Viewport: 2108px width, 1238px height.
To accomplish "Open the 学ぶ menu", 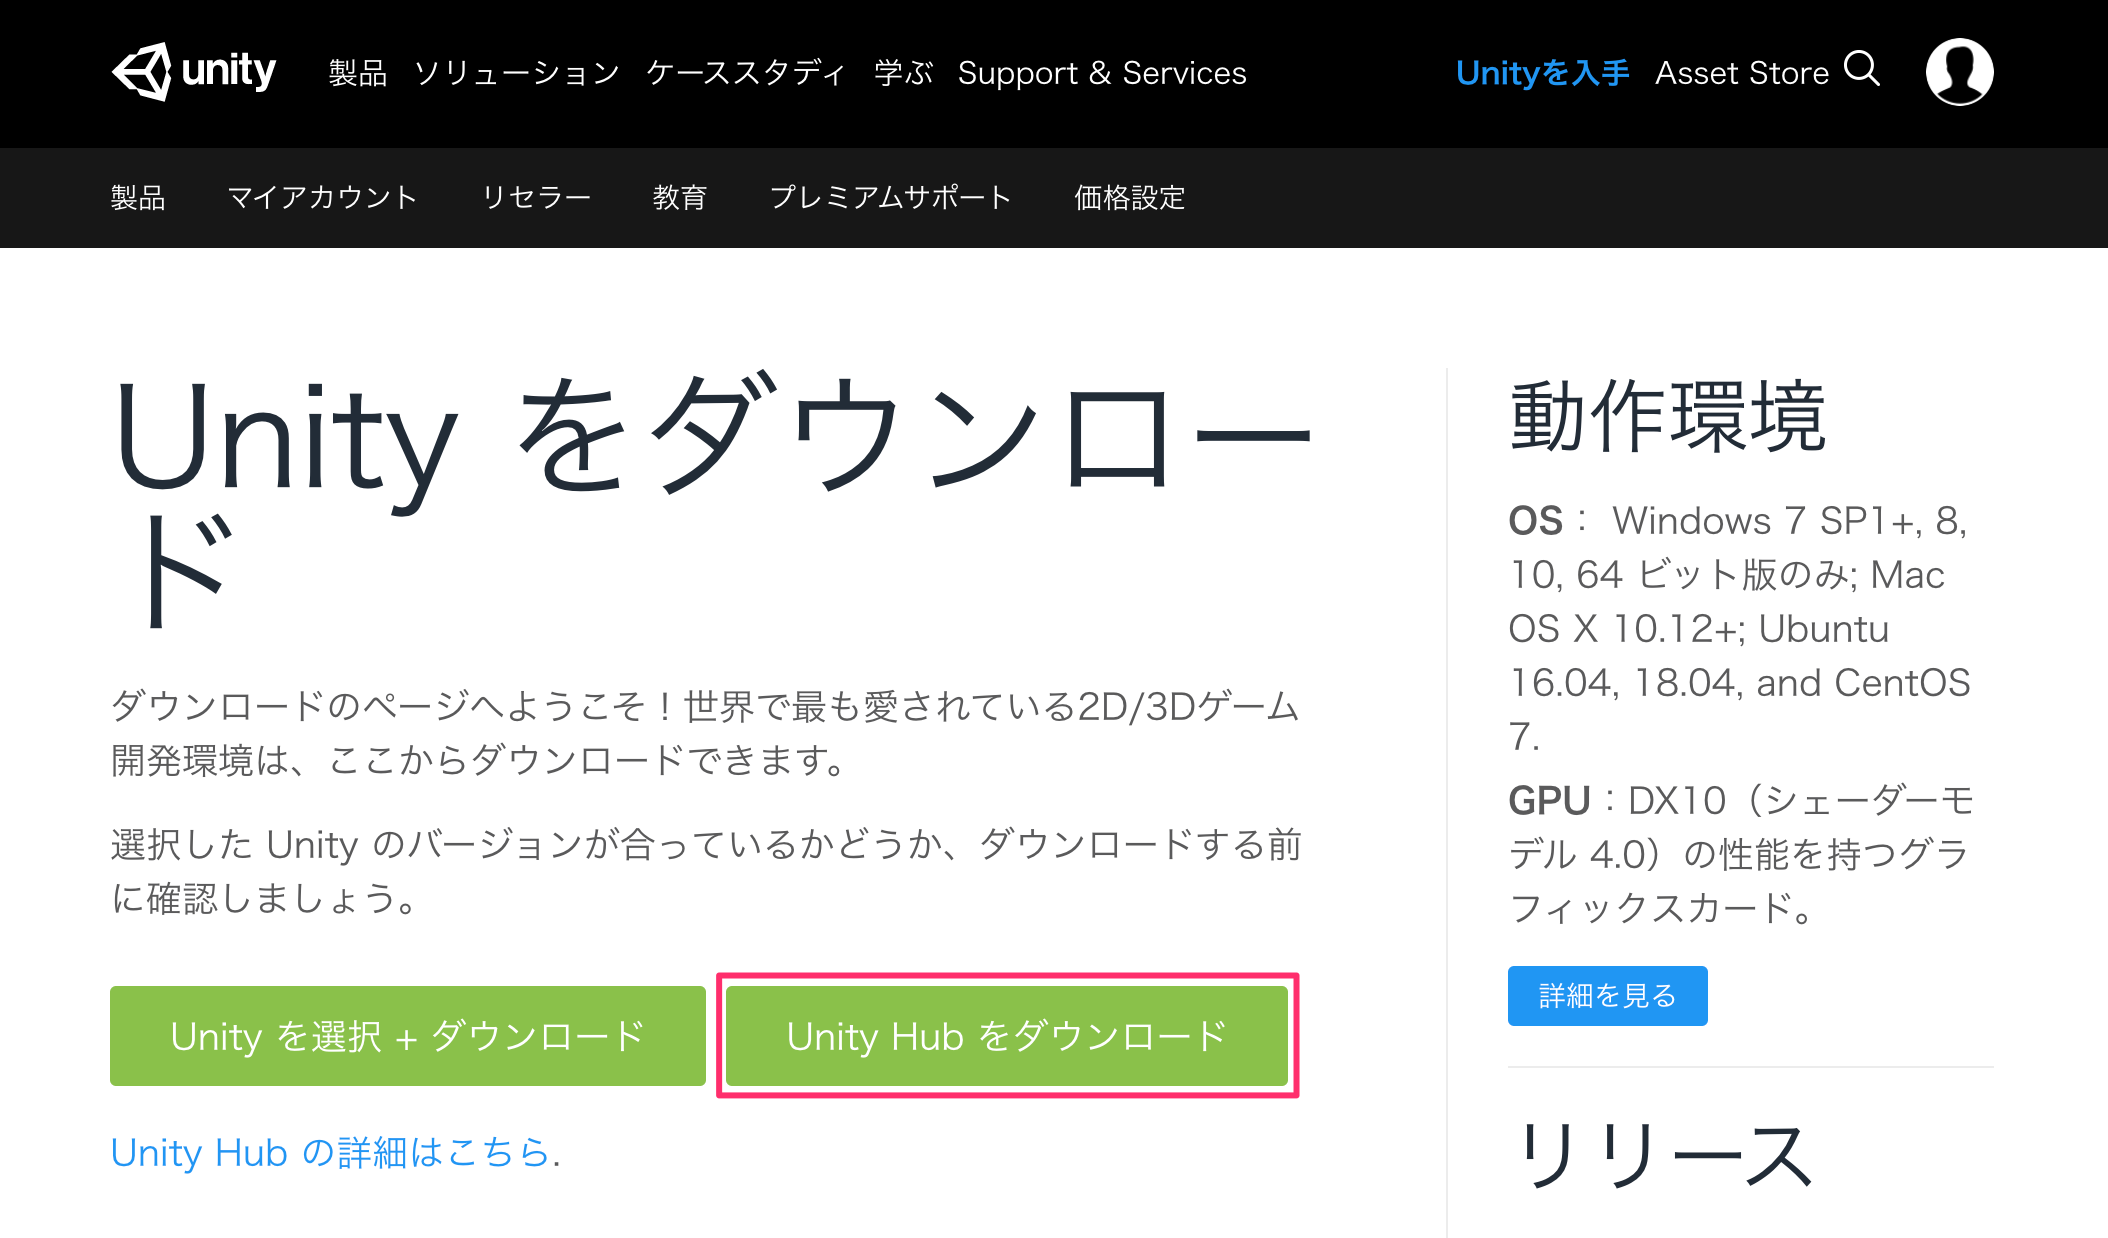I will point(903,73).
